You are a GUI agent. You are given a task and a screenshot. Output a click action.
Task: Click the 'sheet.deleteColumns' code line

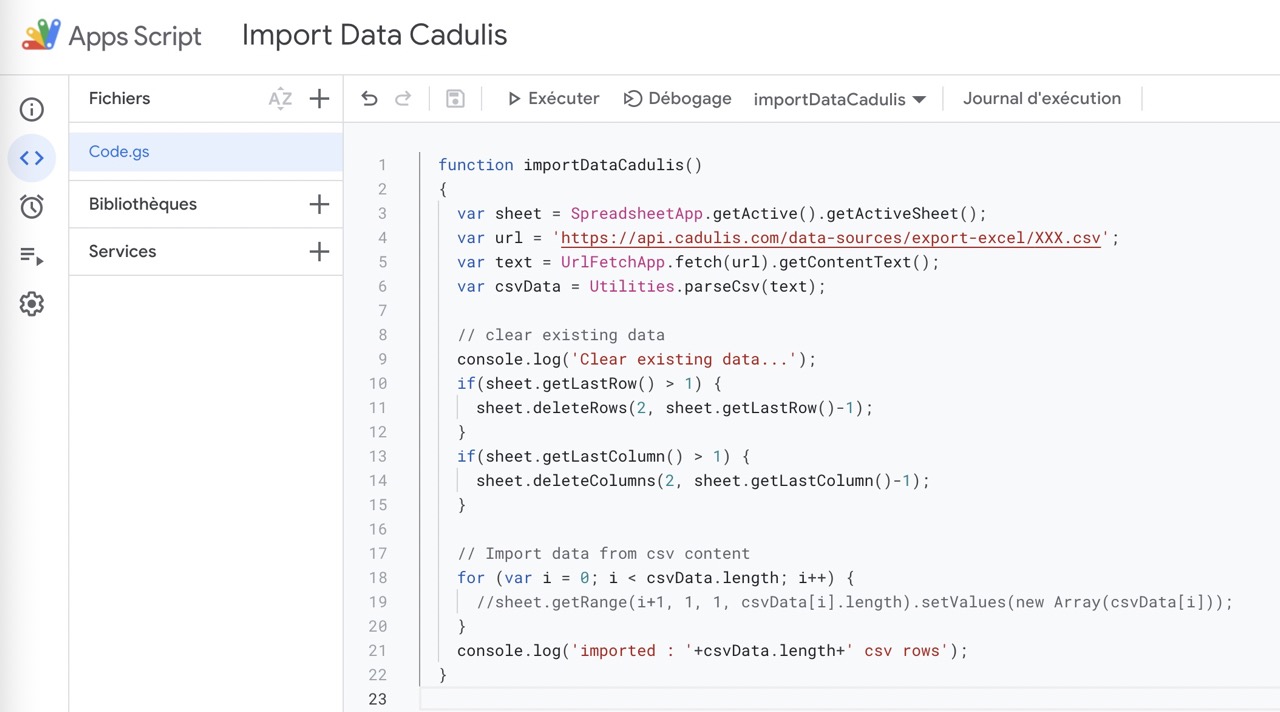point(703,480)
